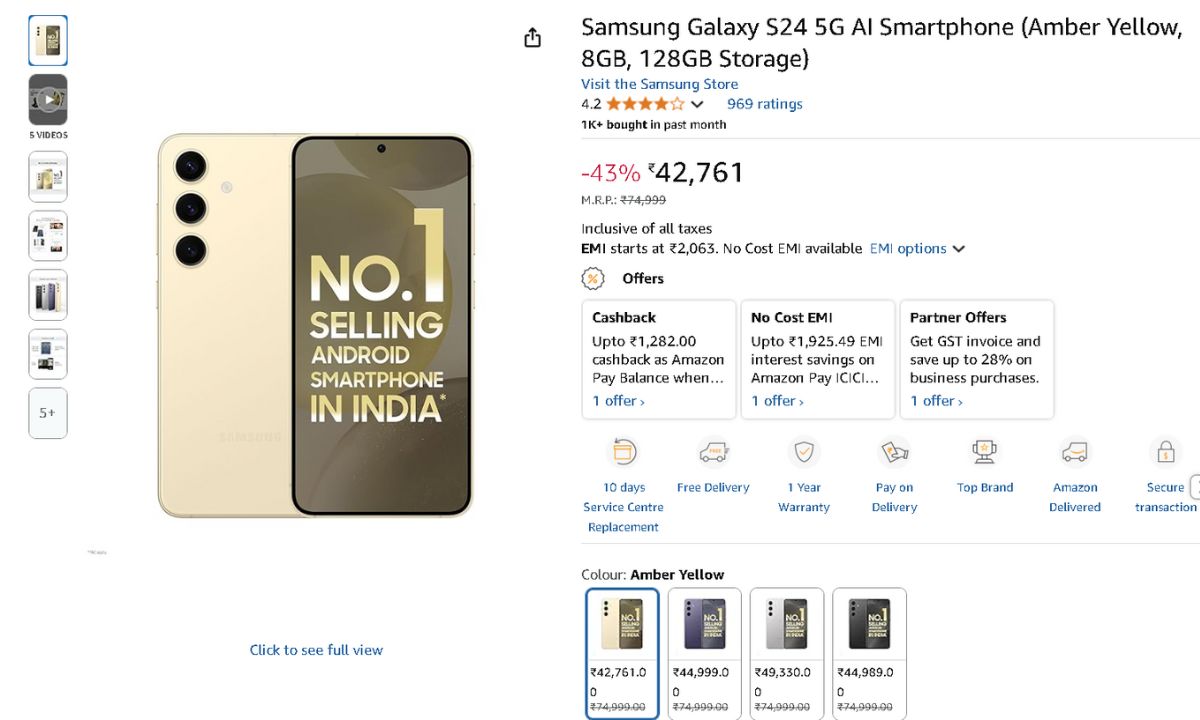Click the Top Brand trophy icon
Viewport: 1200px width, 720px height.
[985, 452]
